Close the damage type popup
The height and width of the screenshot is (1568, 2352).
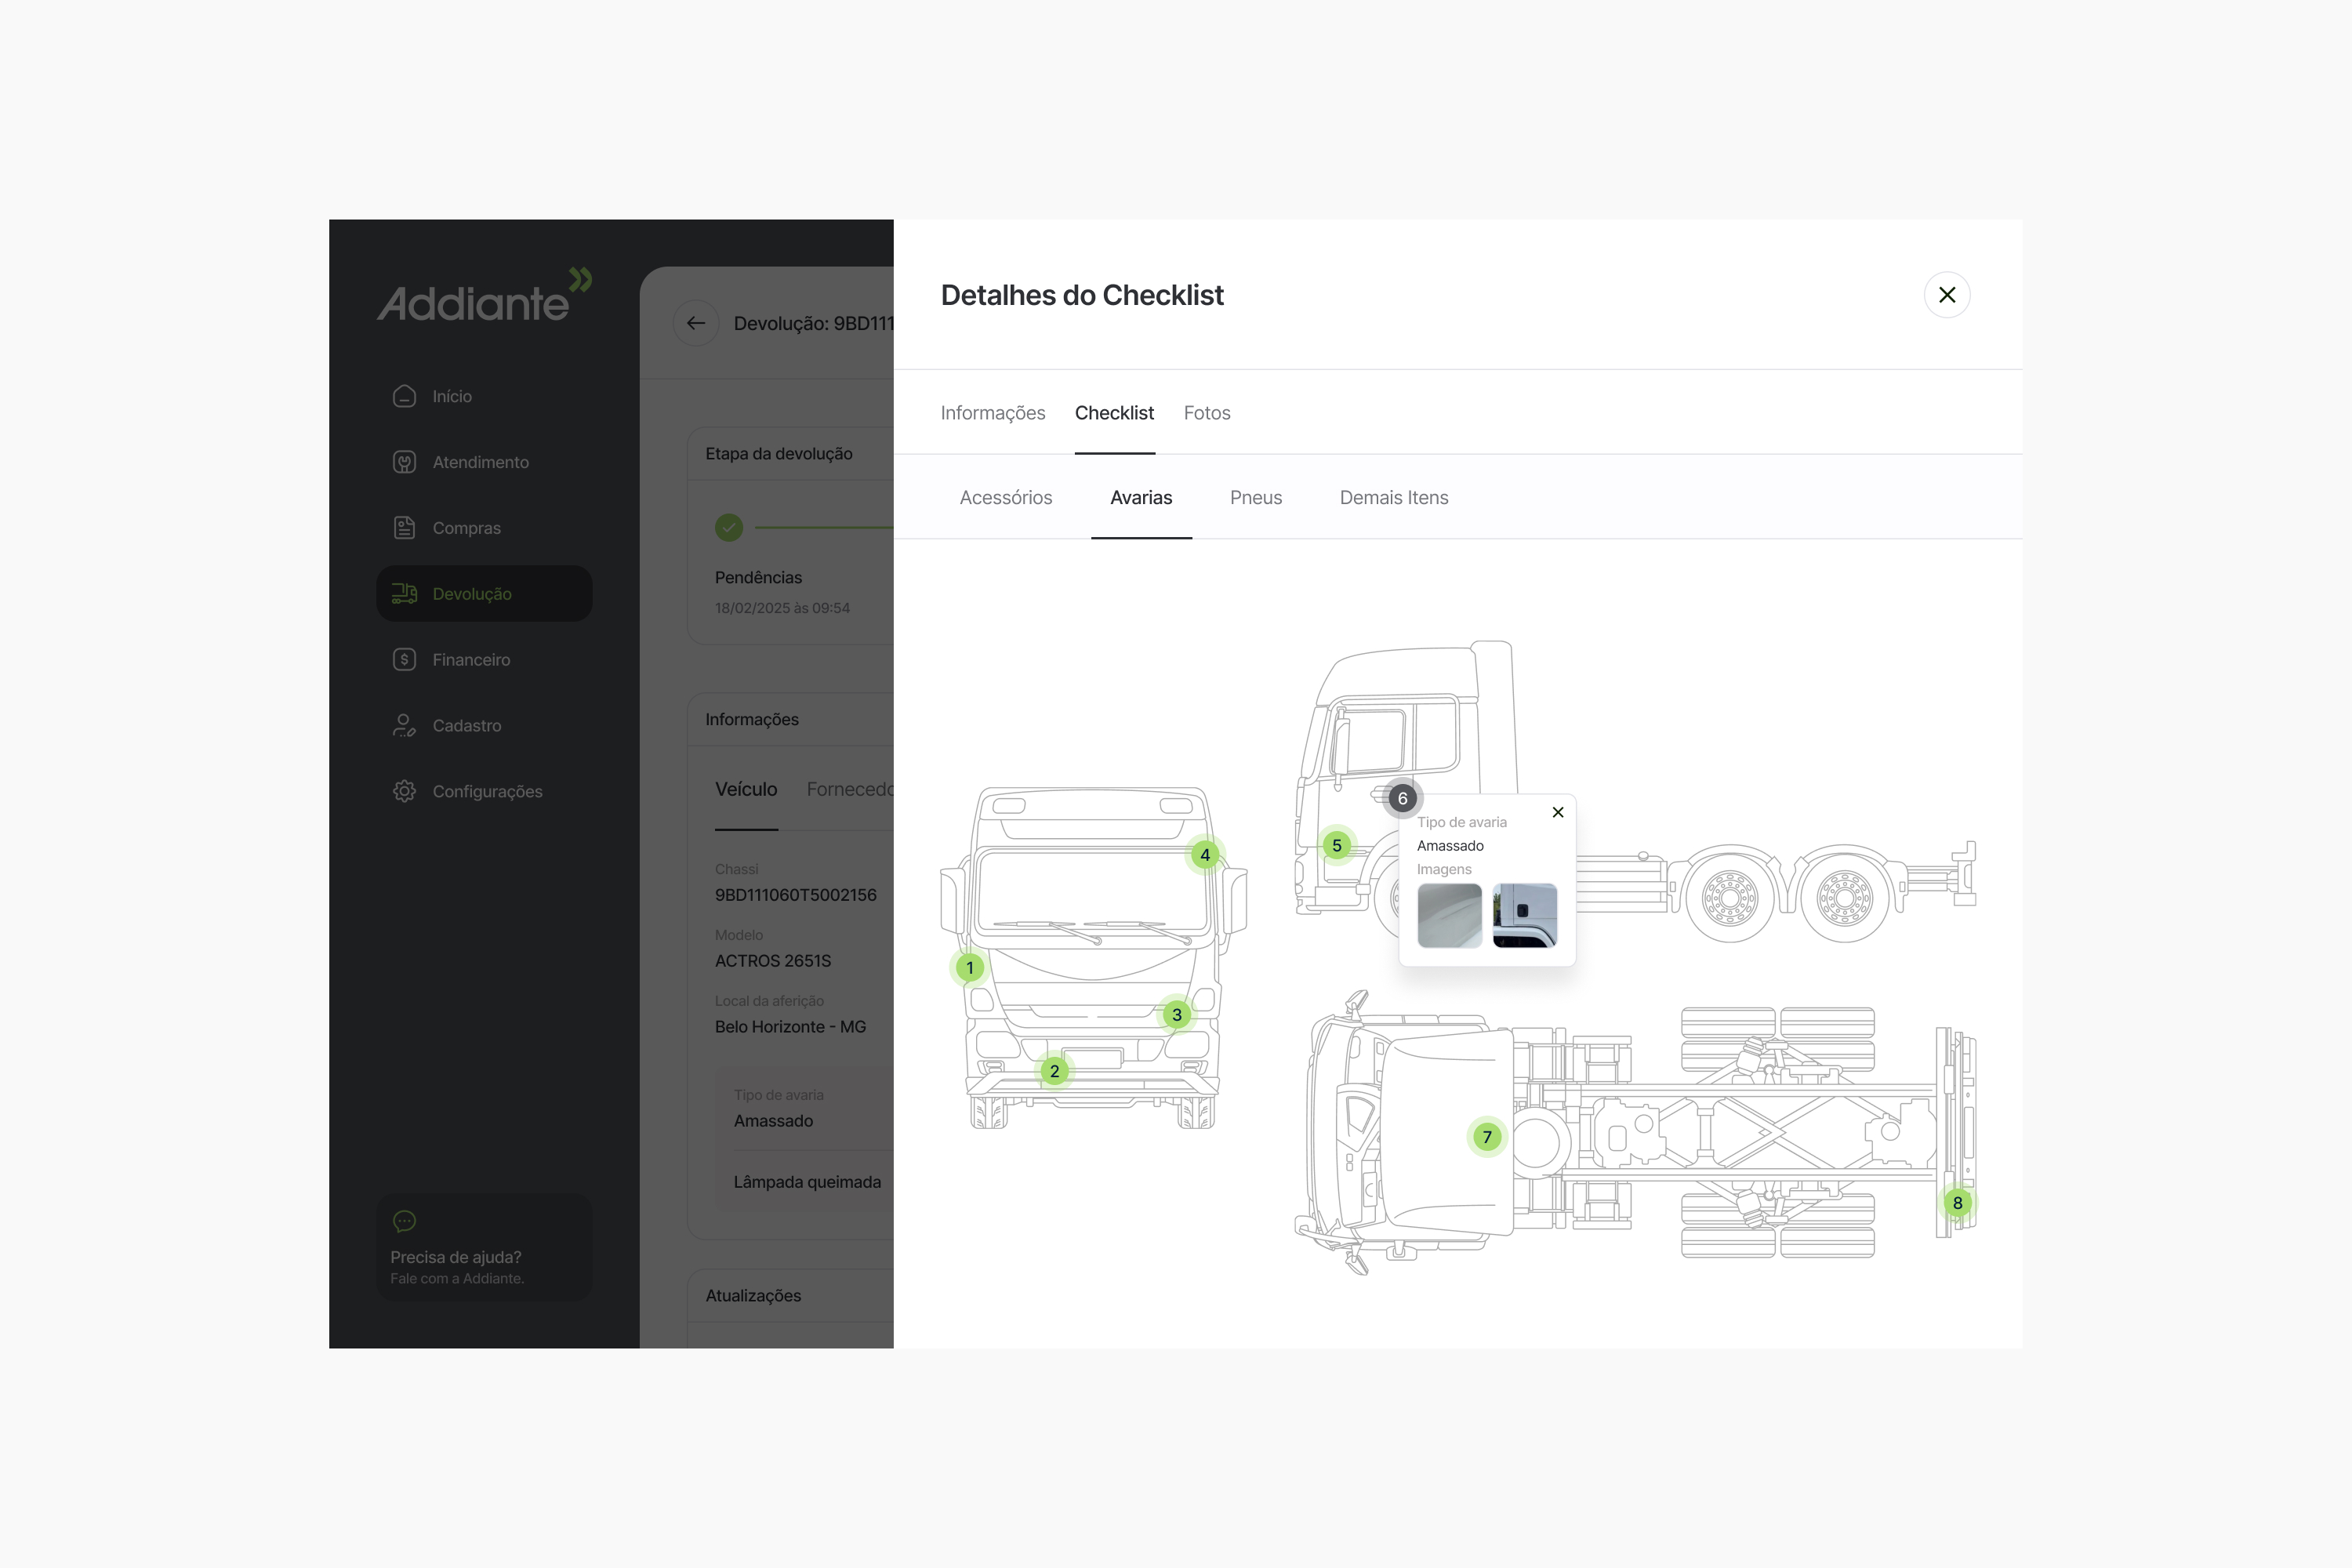[1557, 812]
